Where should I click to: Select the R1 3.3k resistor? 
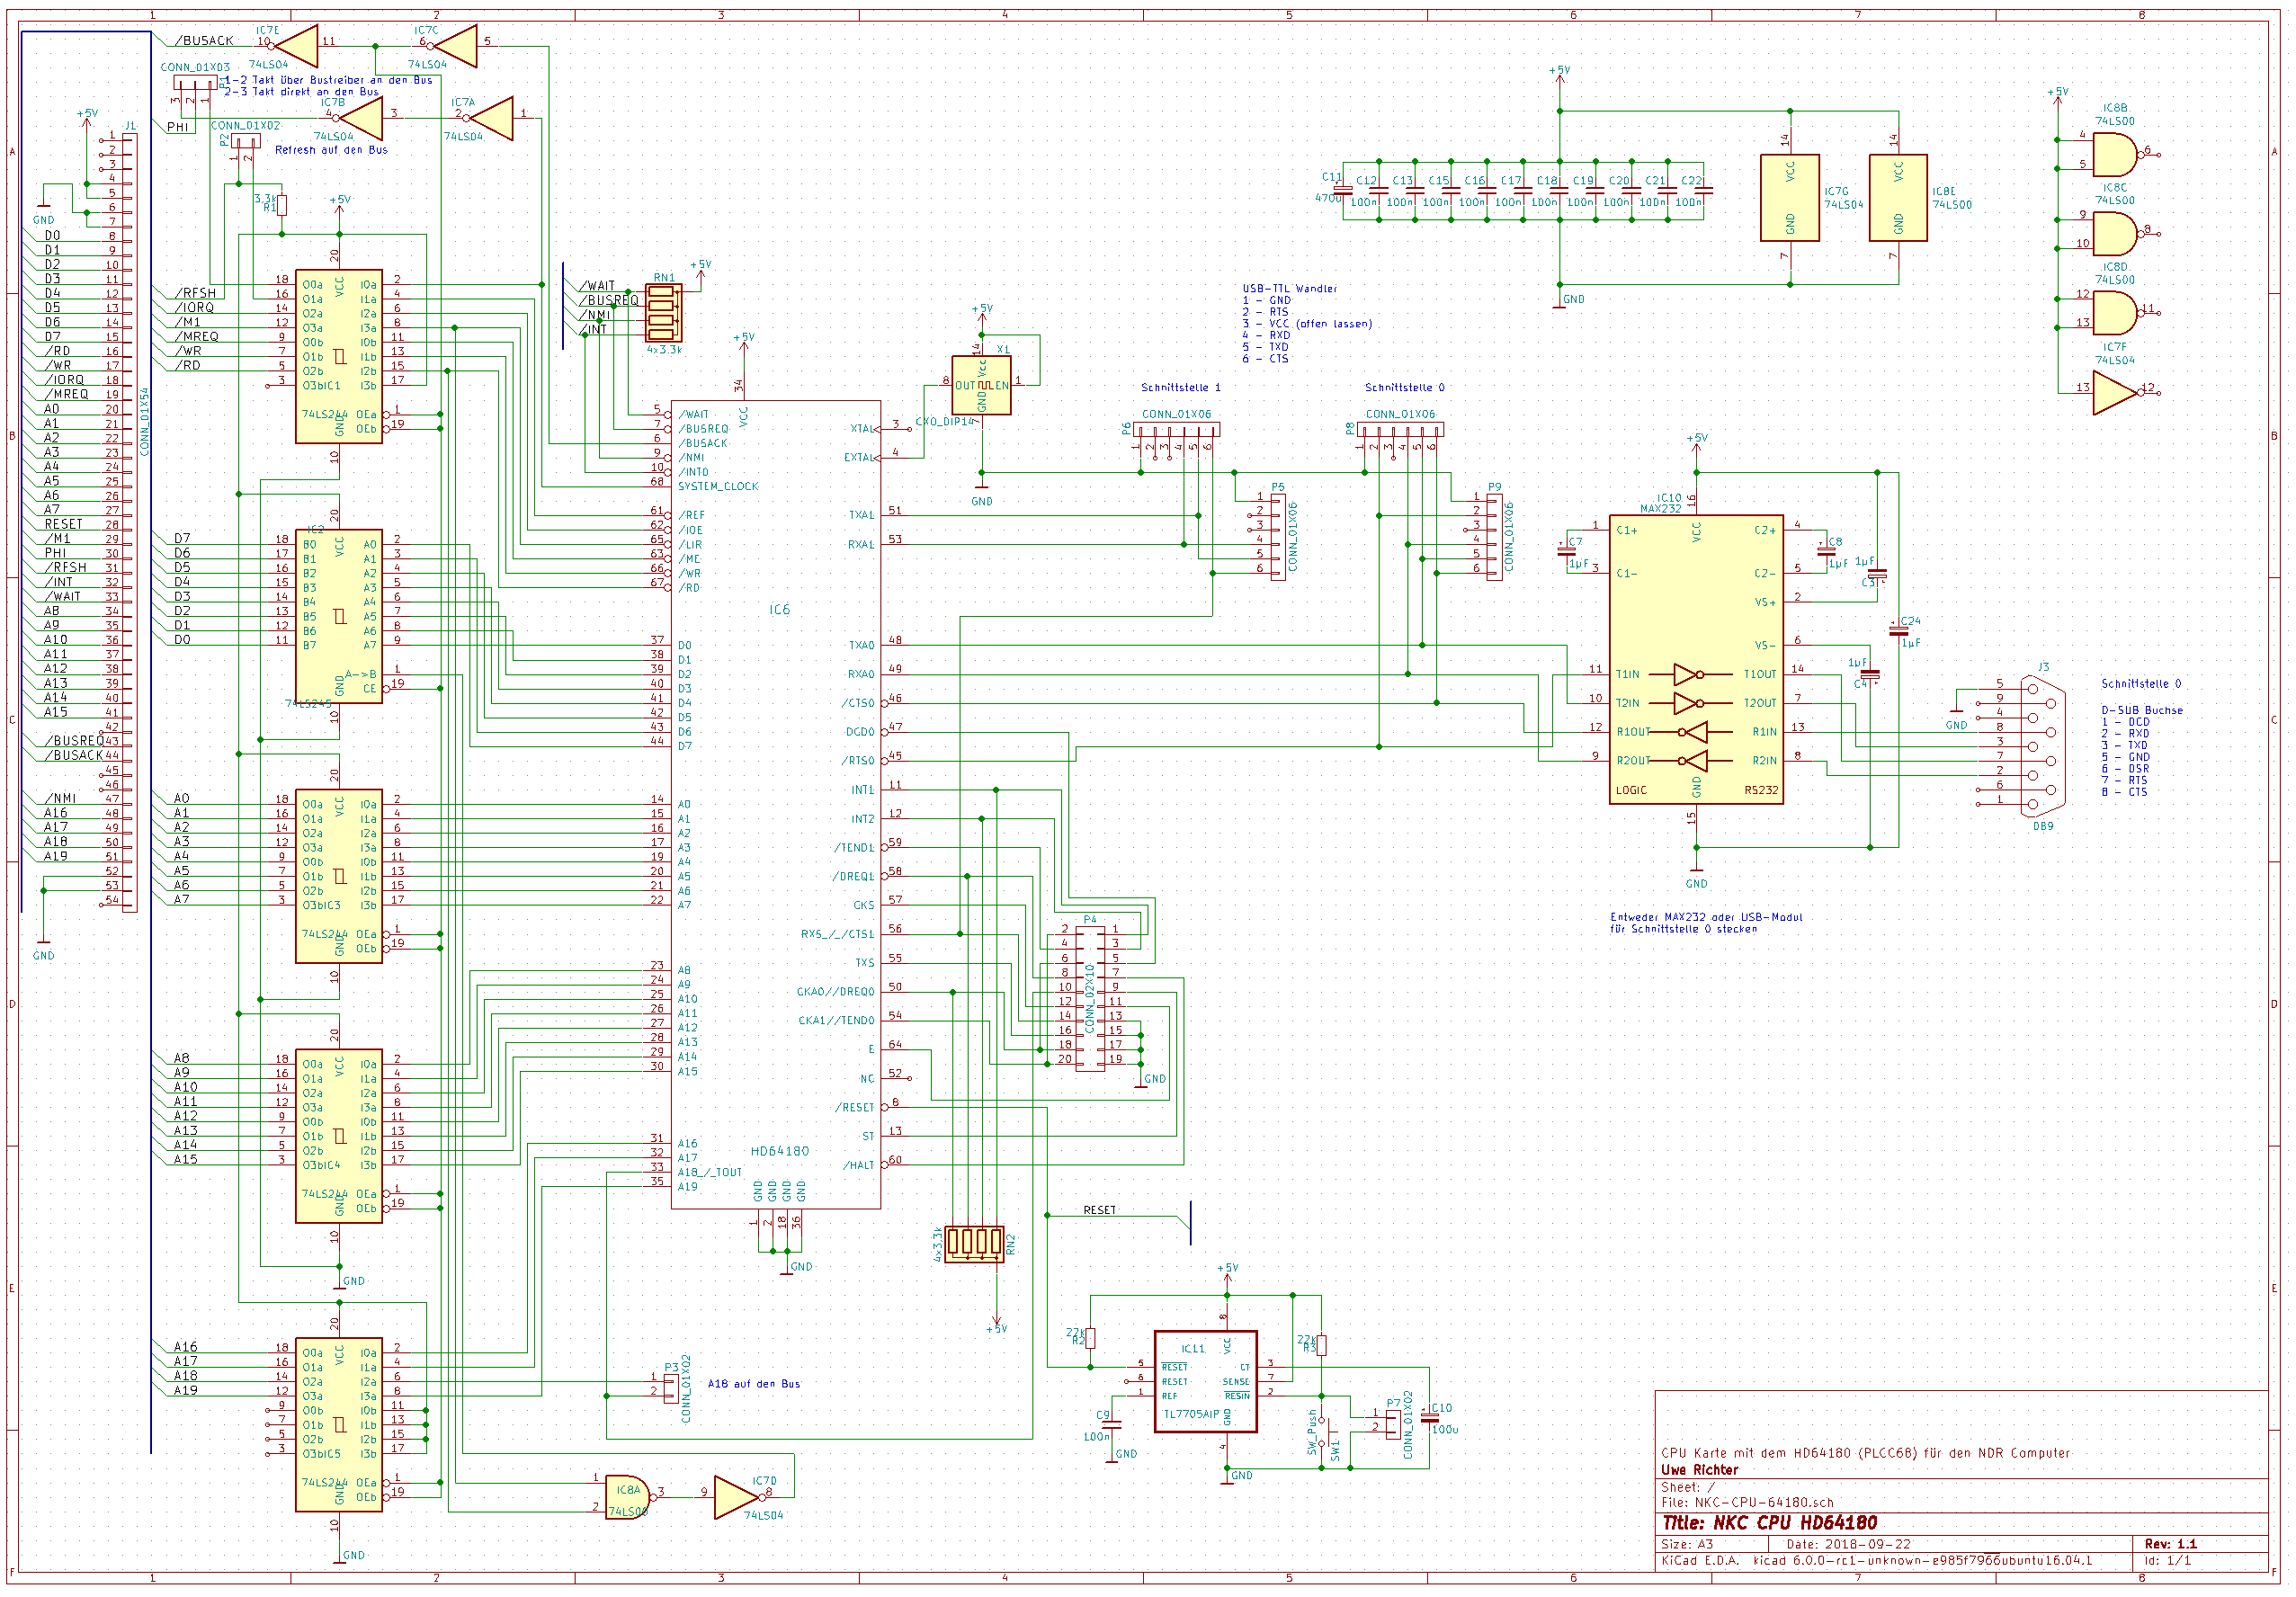point(282,205)
